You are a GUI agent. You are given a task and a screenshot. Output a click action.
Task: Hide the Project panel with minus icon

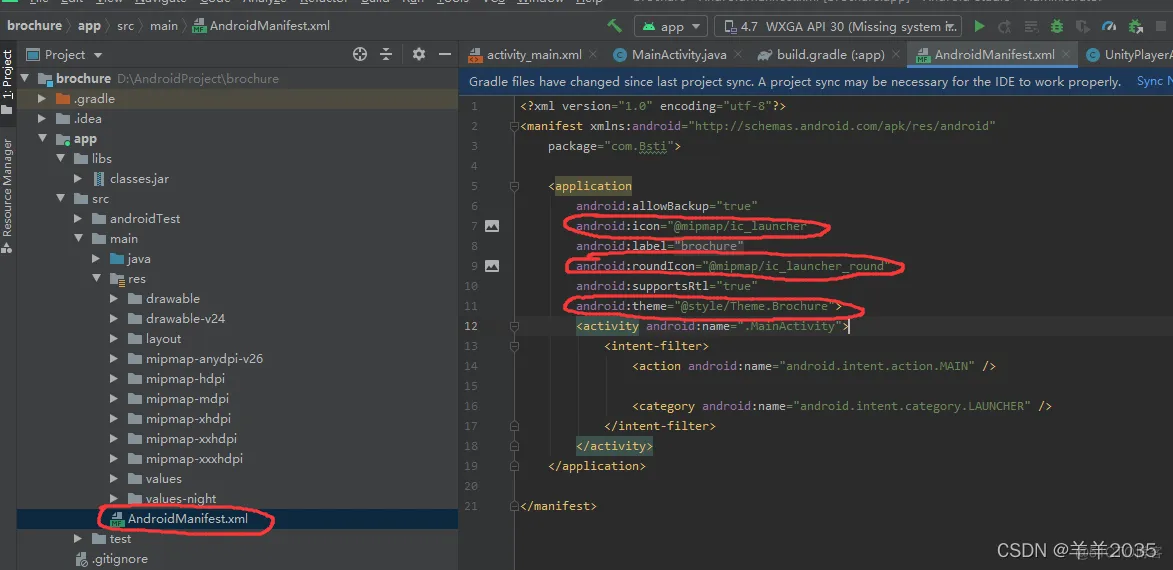tap(445, 54)
